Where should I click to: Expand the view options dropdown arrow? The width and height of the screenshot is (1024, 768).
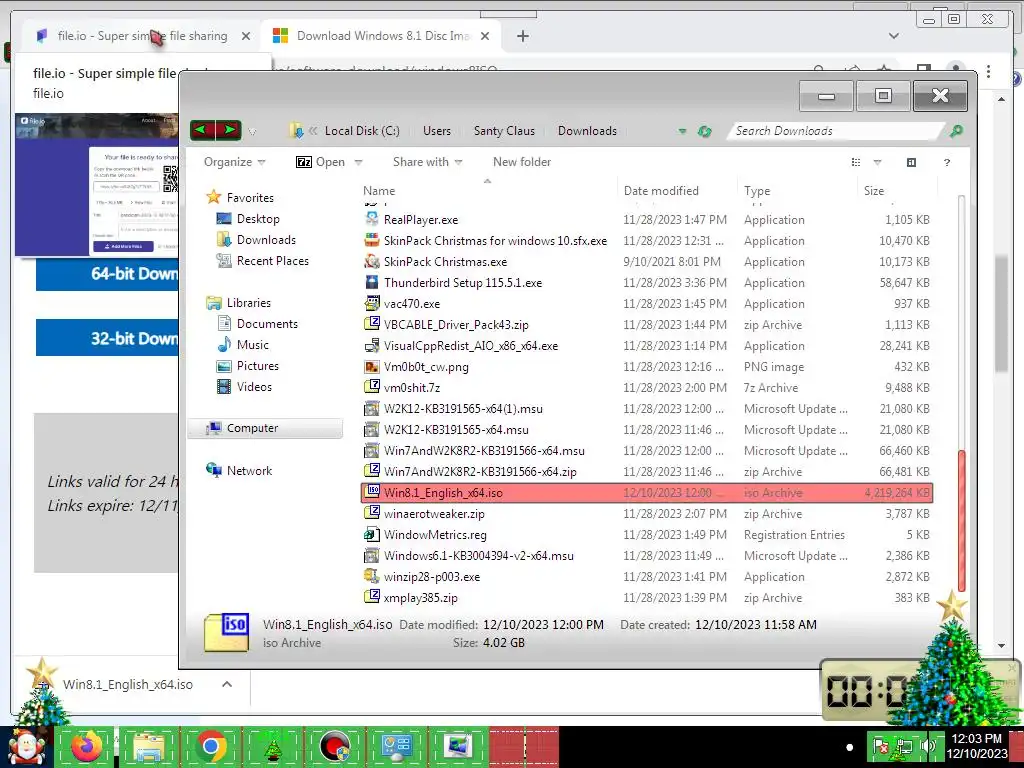[877, 163]
